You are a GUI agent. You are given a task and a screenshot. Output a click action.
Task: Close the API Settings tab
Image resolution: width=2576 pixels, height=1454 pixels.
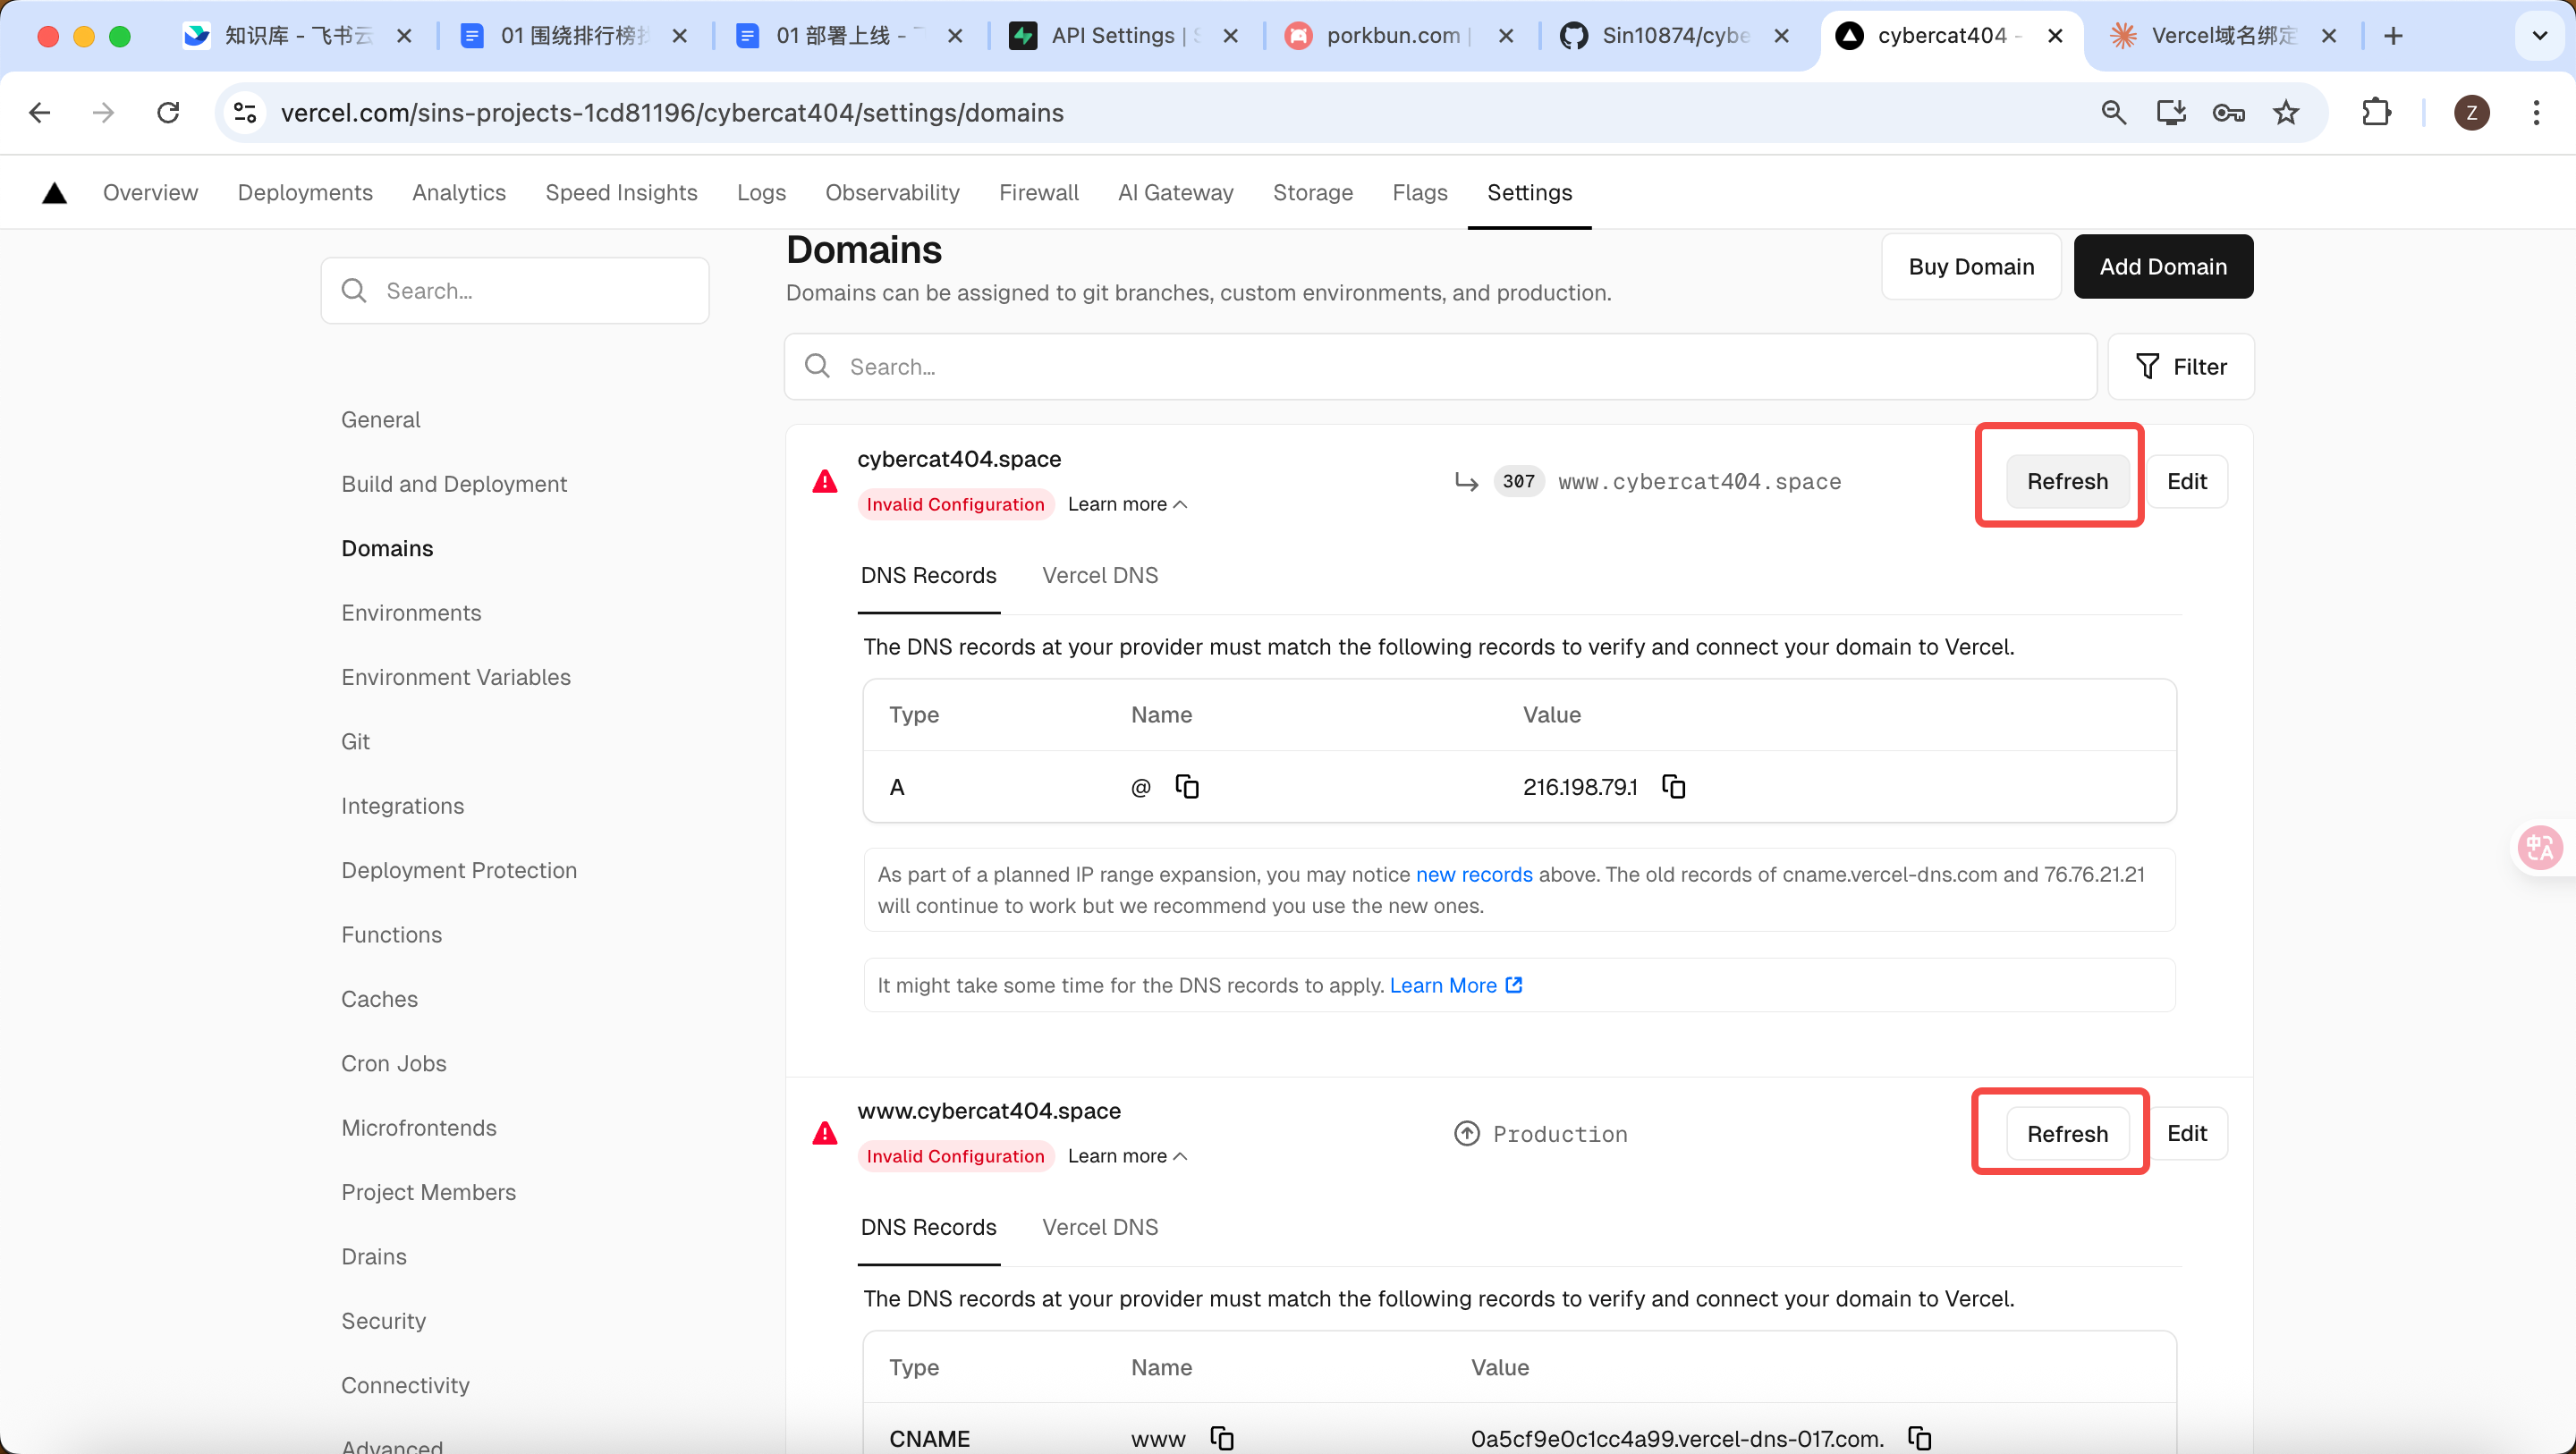tap(1231, 36)
